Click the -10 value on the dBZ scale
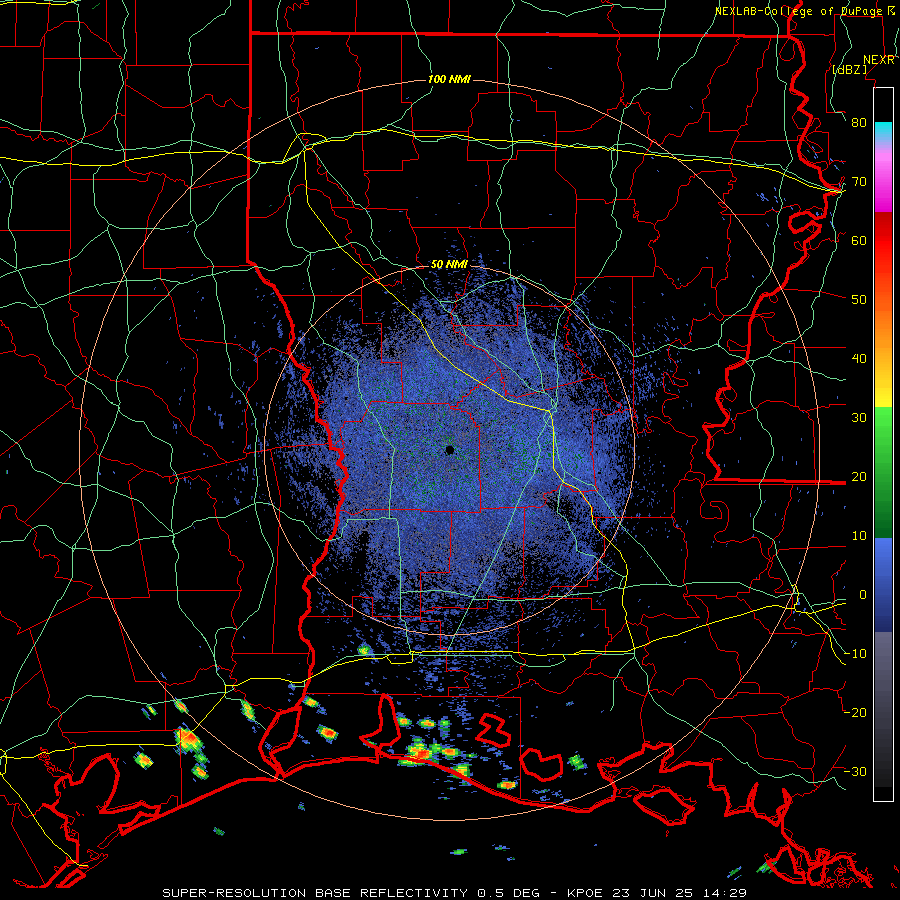The height and width of the screenshot is (900, 900). click(x=855, y=654)
